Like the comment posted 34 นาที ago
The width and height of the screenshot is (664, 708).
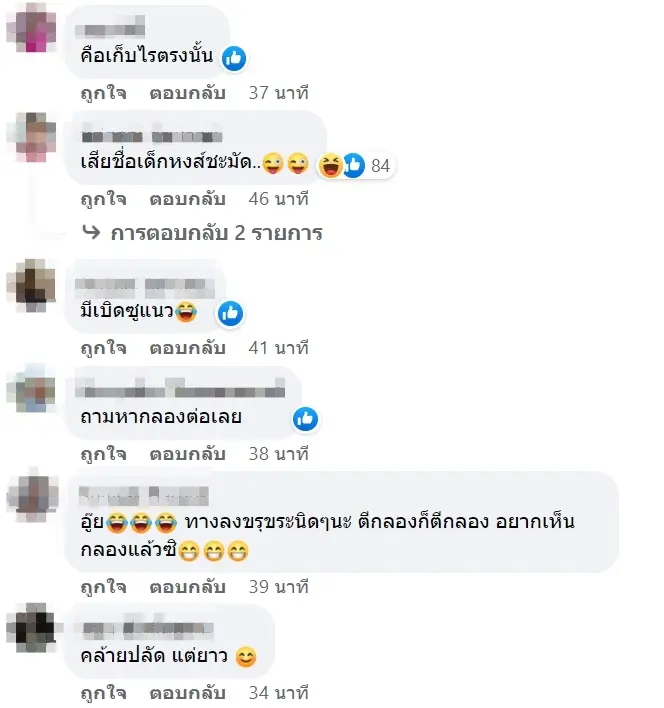click(x=103, y=693)
